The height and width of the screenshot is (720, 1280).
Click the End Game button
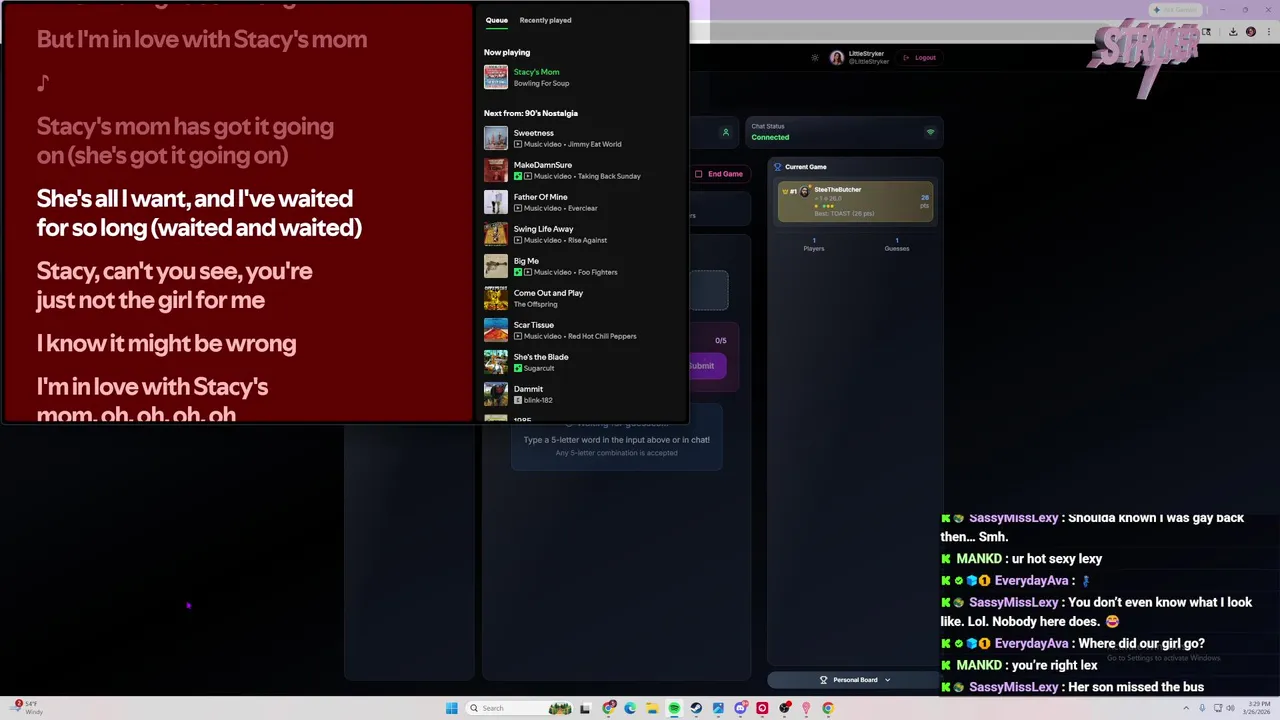tap(719, 174)
